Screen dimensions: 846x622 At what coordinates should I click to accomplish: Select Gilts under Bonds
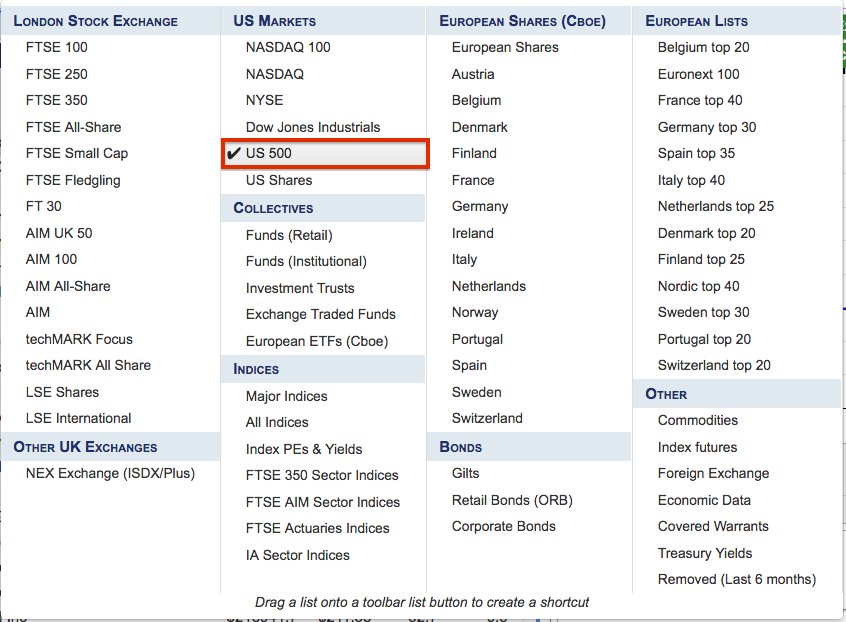(x=466, y=473)
